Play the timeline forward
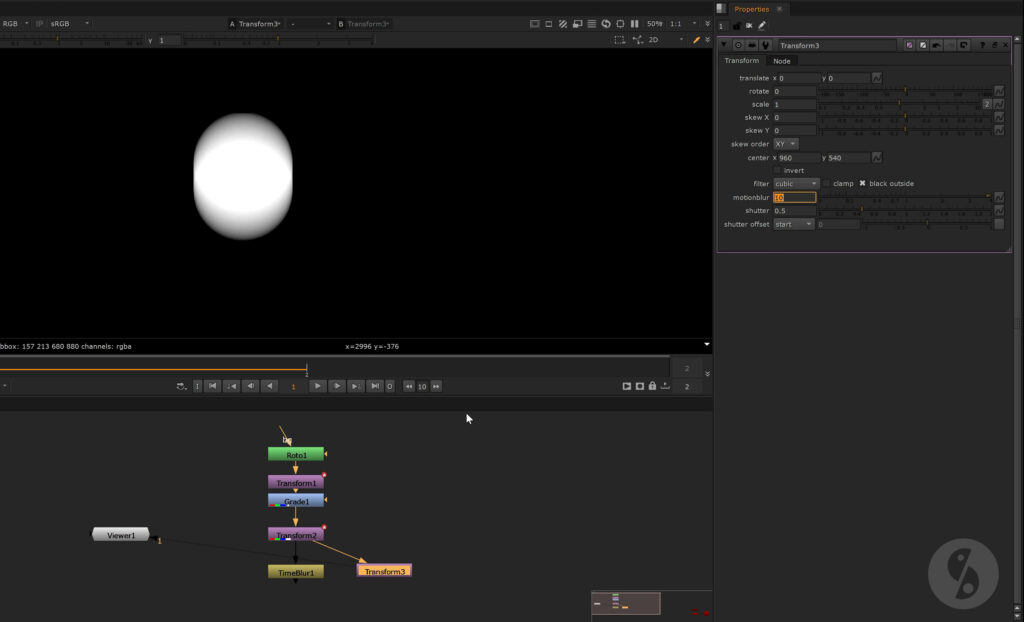 317,386
